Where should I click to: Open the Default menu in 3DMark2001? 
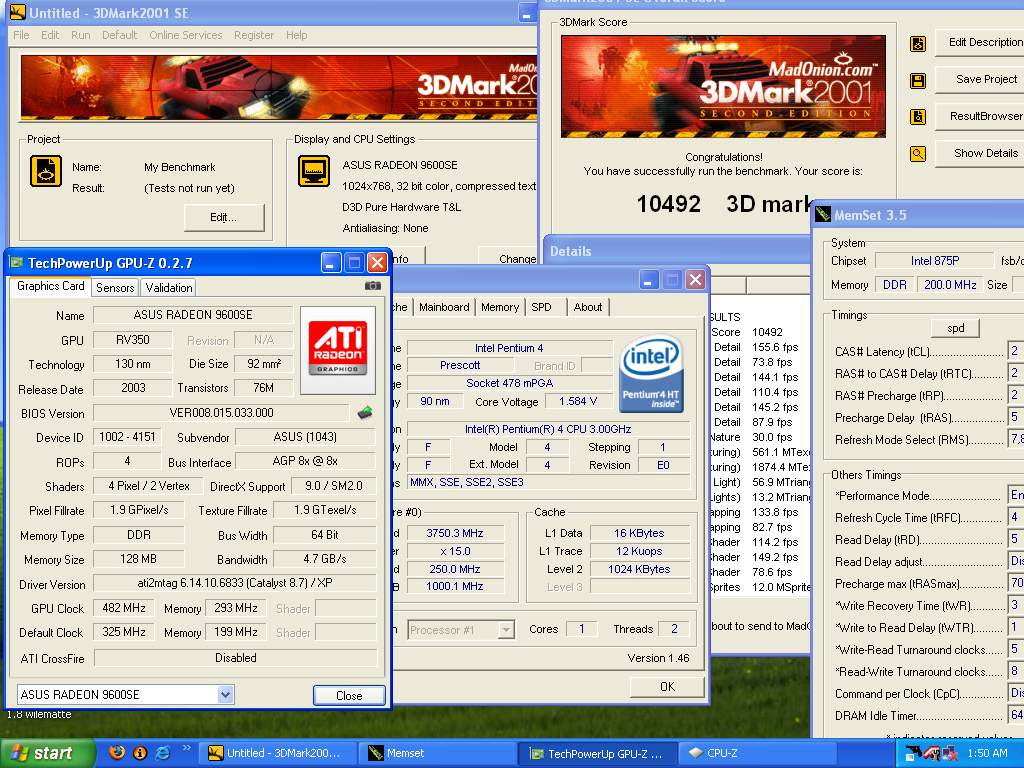[120, 35]
